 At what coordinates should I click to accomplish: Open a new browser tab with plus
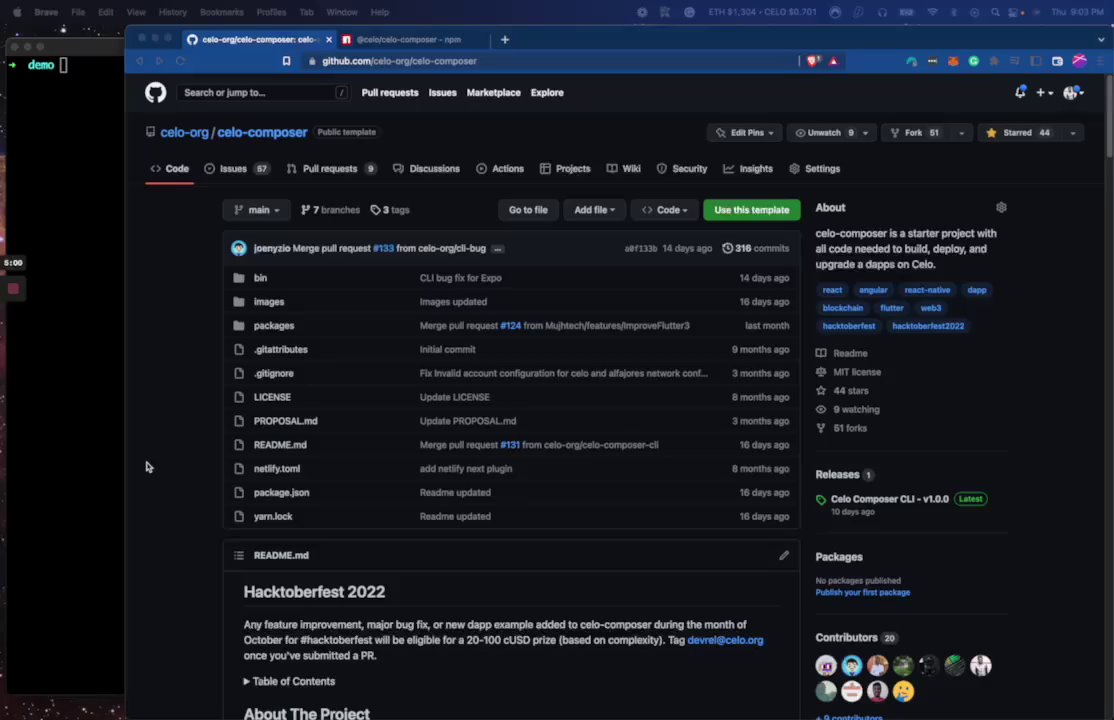(x=504, y=40)
